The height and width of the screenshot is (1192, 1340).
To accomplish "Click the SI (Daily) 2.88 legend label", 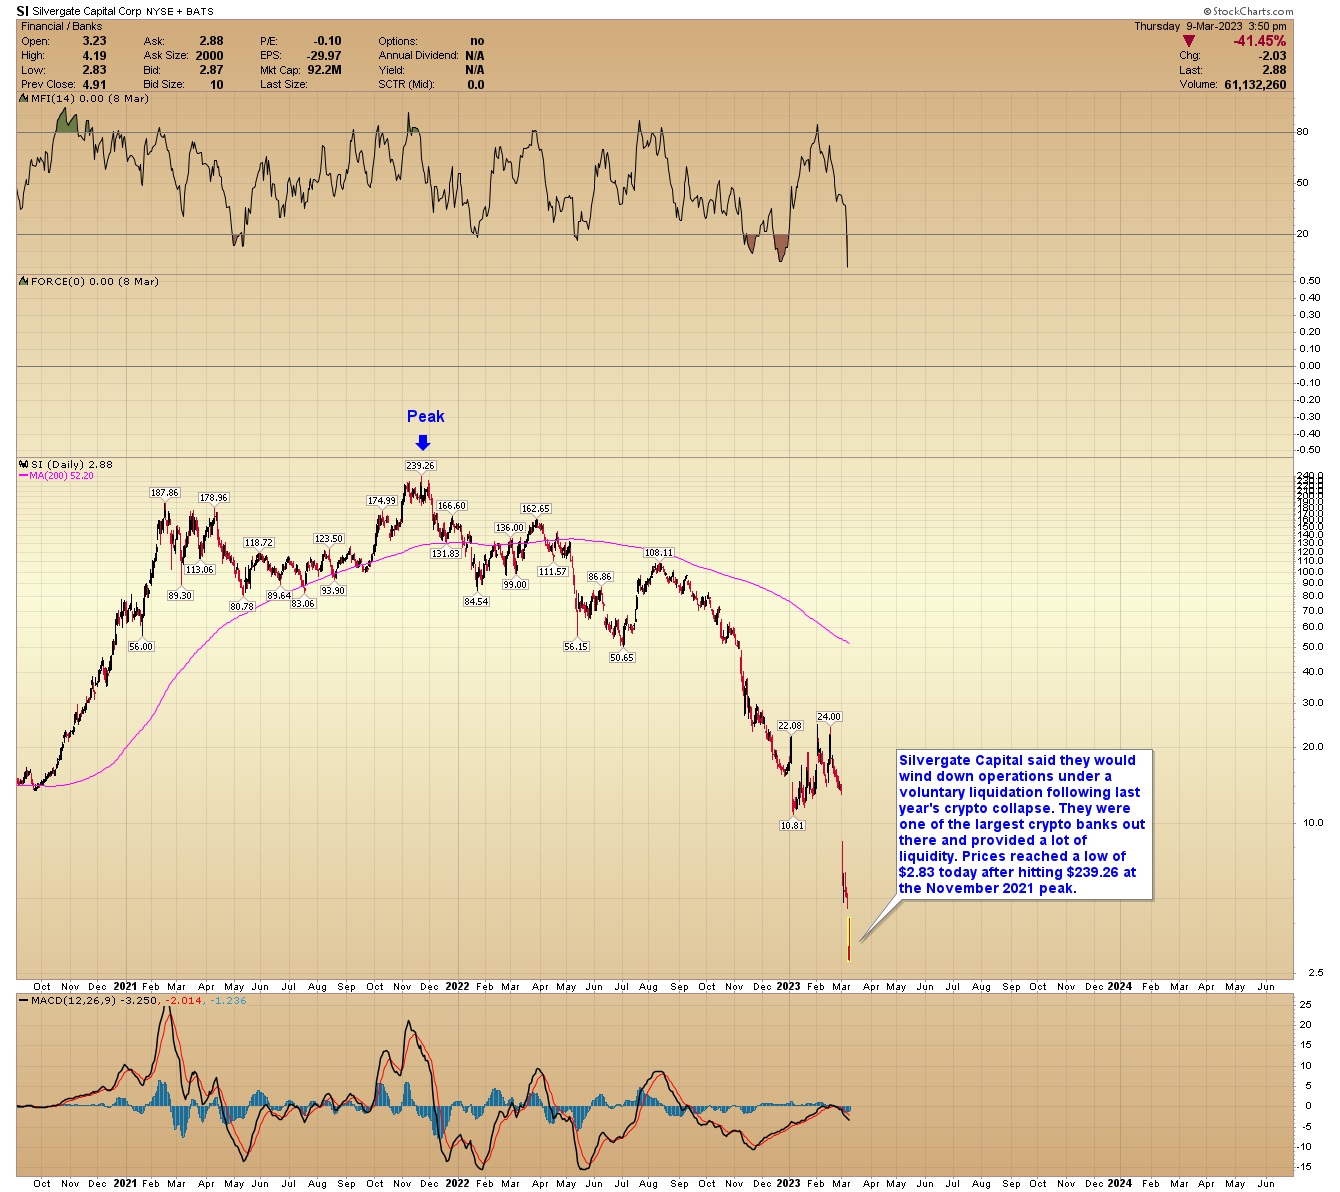I will click(72, 464).
